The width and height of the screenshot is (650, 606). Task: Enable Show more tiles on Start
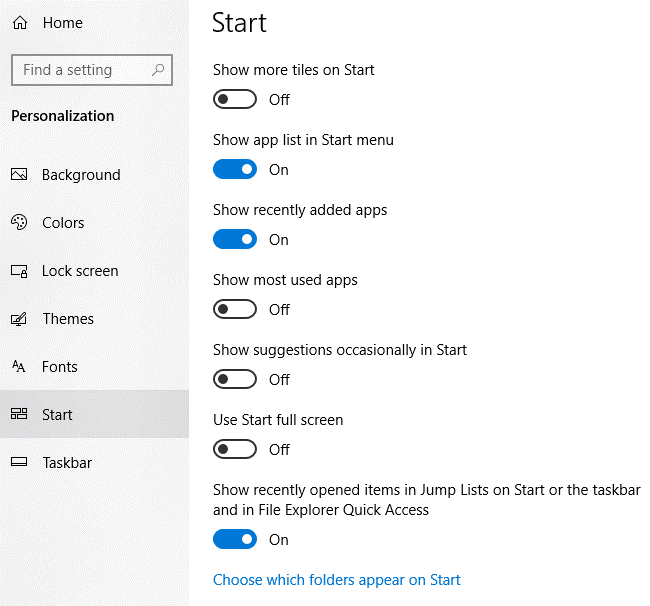pos(235,100)
